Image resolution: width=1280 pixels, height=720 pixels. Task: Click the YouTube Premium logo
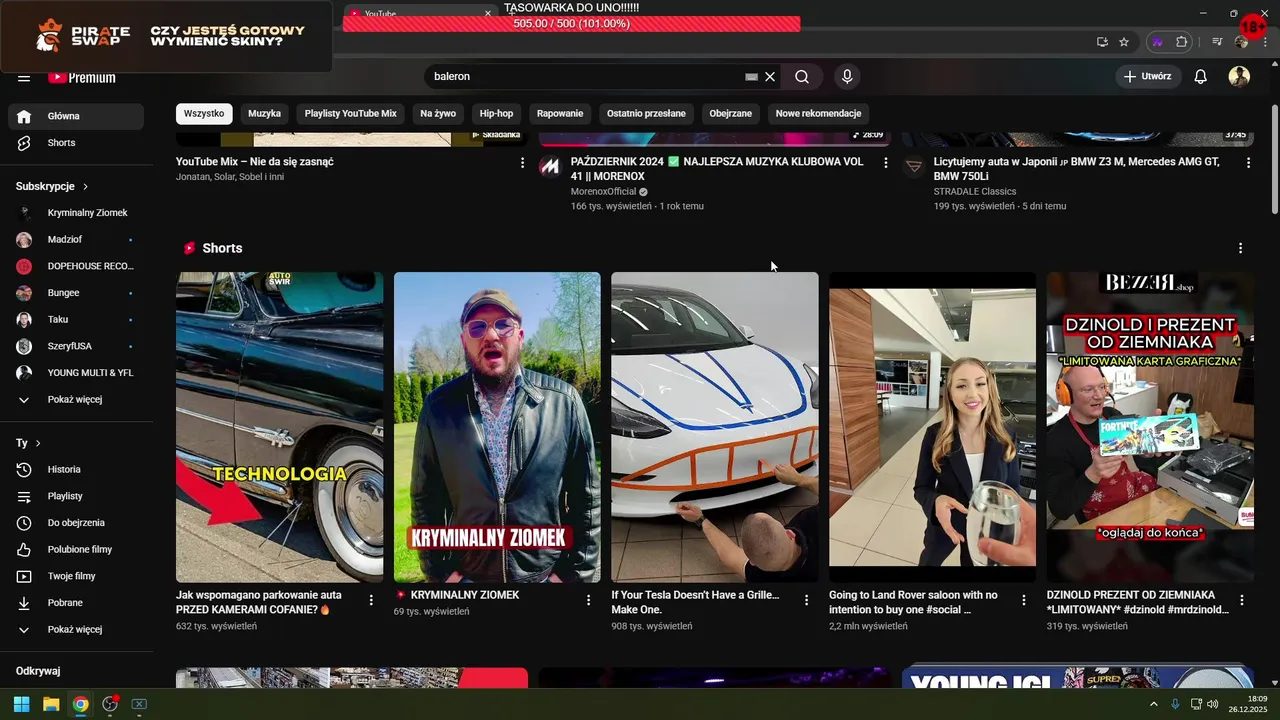click(82, 77)
